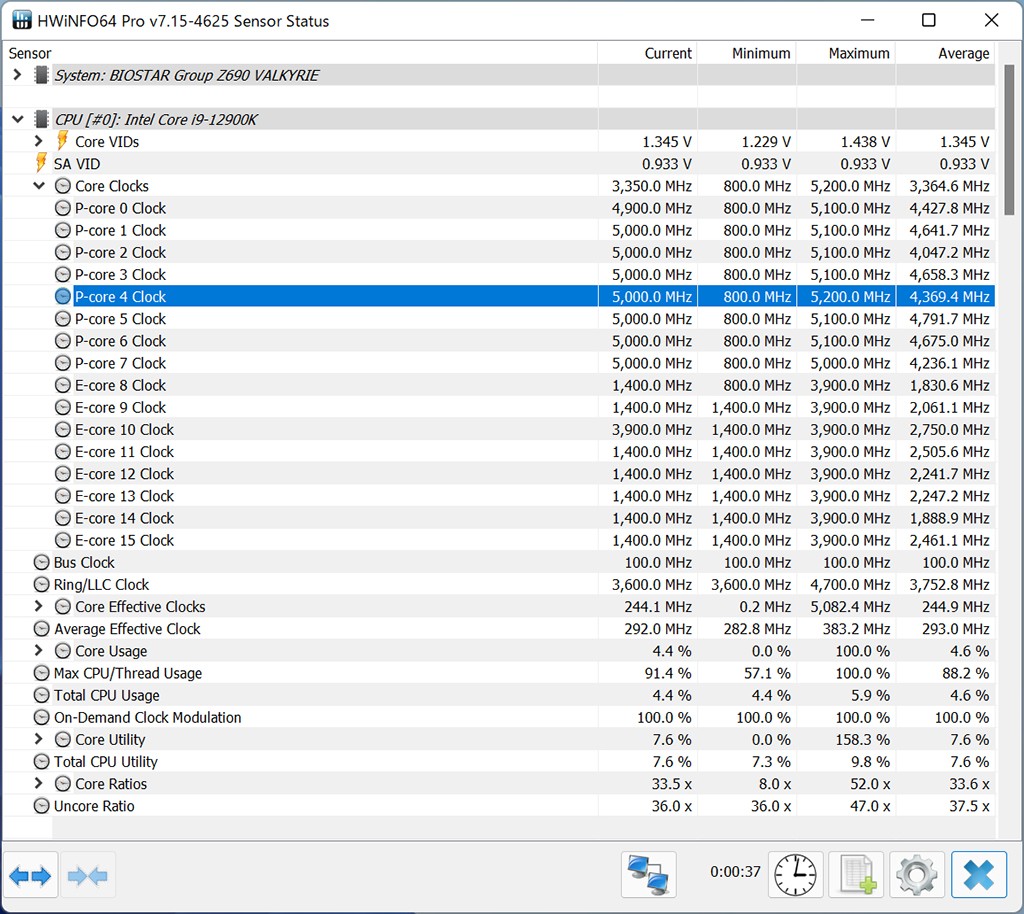
Task: Open the network remote monitoring icon
Action: [649, 876]
